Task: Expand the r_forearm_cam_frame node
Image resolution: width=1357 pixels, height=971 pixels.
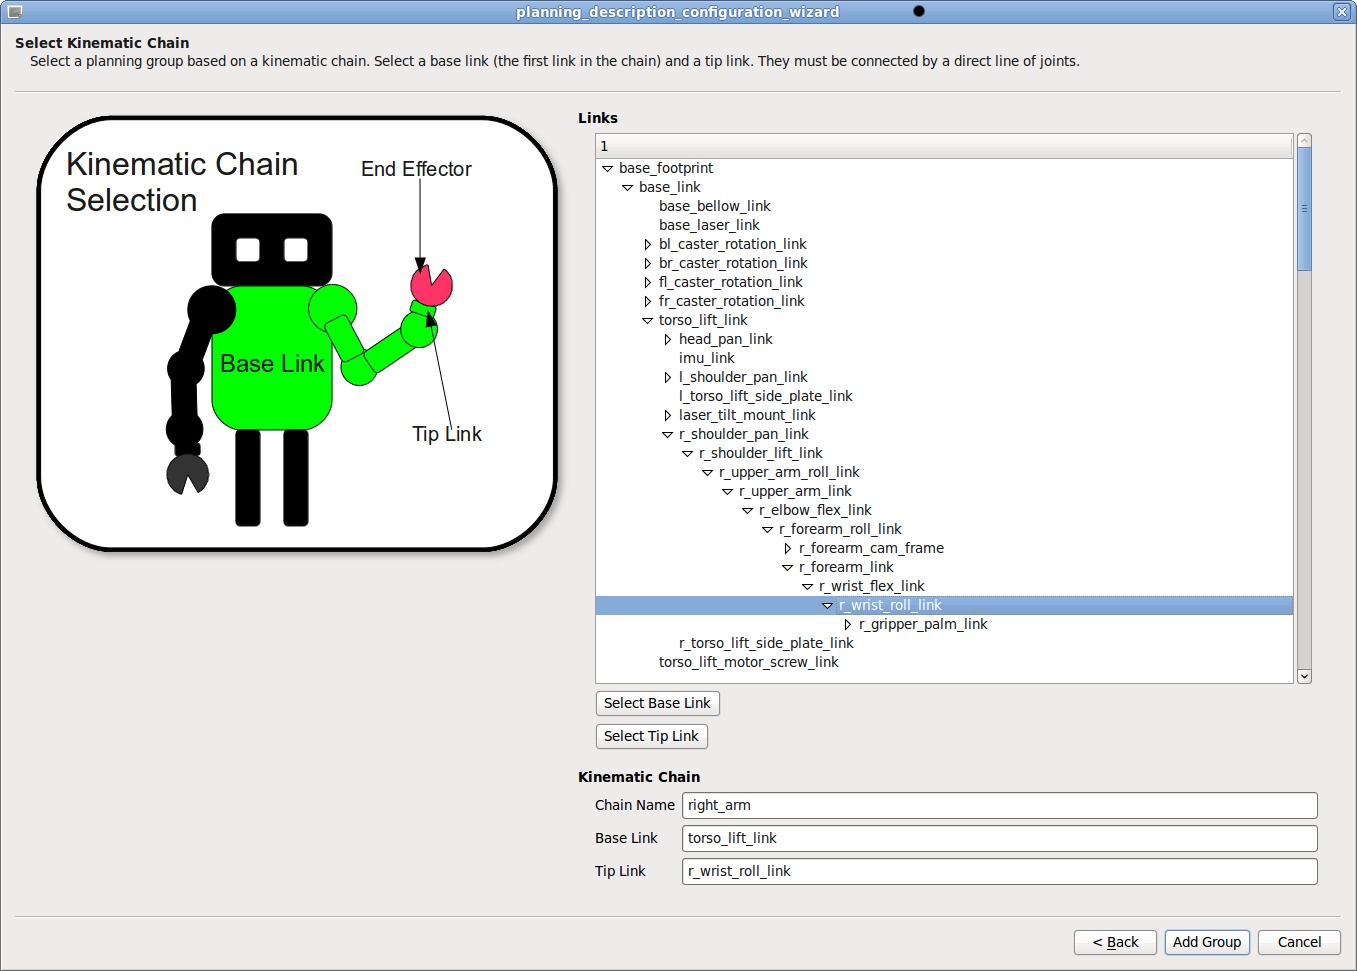Action: pos(788,549)
